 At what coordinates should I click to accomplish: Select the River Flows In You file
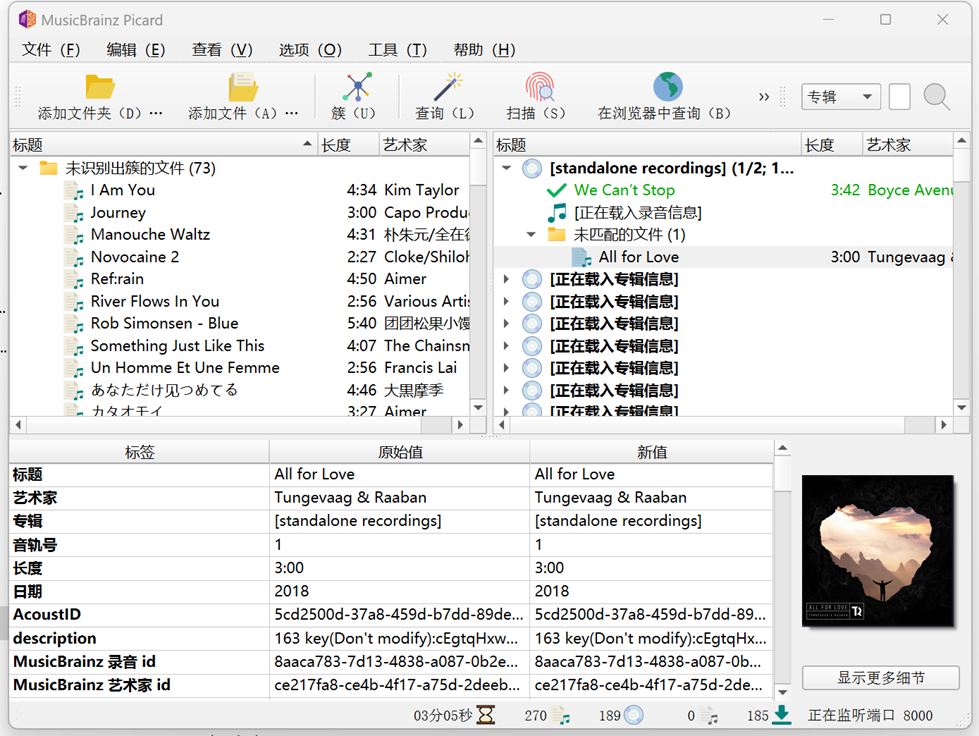(x=155, y=301)
